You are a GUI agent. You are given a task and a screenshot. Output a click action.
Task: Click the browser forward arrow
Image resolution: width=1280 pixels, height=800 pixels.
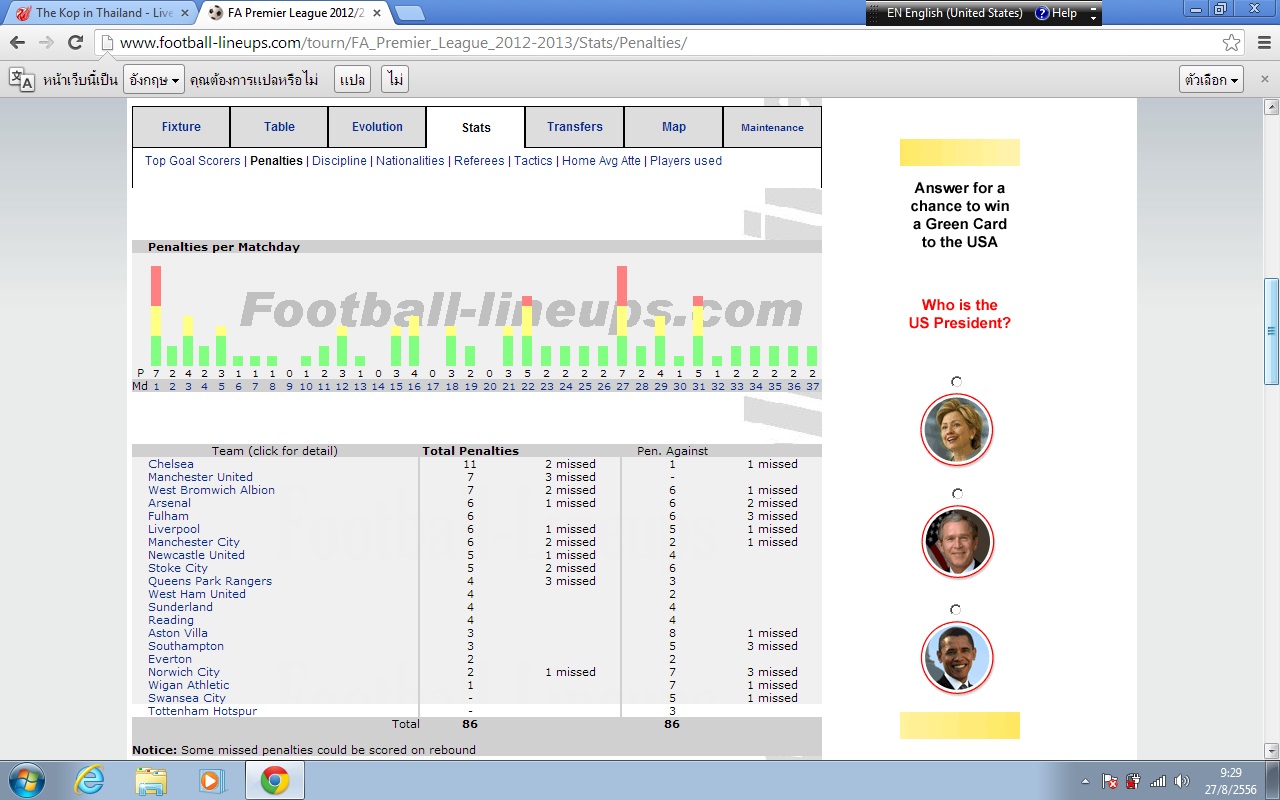tap(46, 43)
